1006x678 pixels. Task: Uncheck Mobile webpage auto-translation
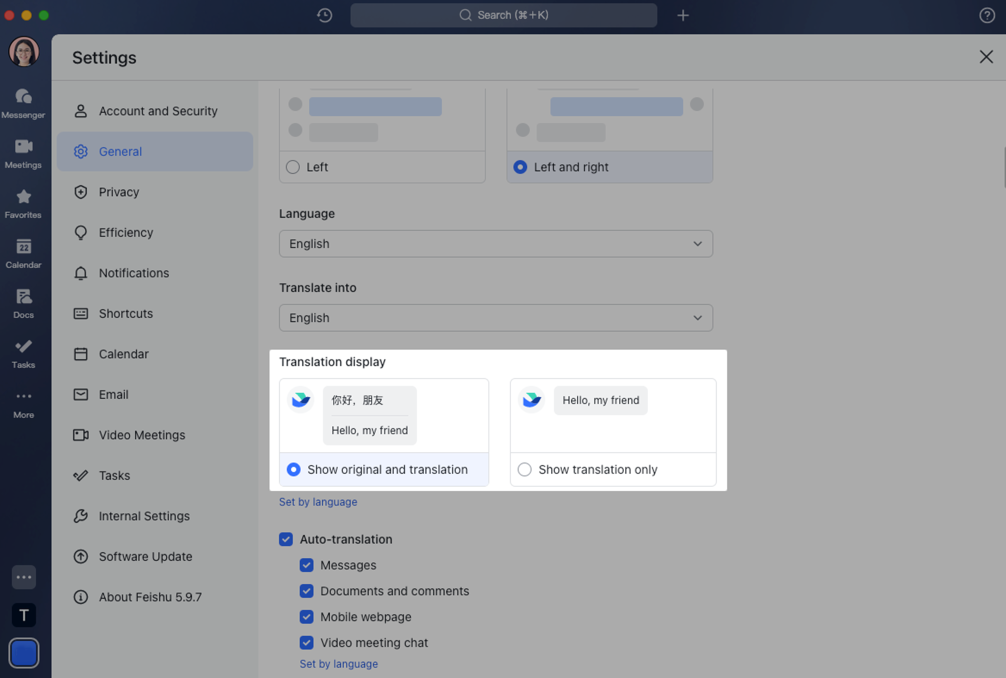click(x=307, y=616)
